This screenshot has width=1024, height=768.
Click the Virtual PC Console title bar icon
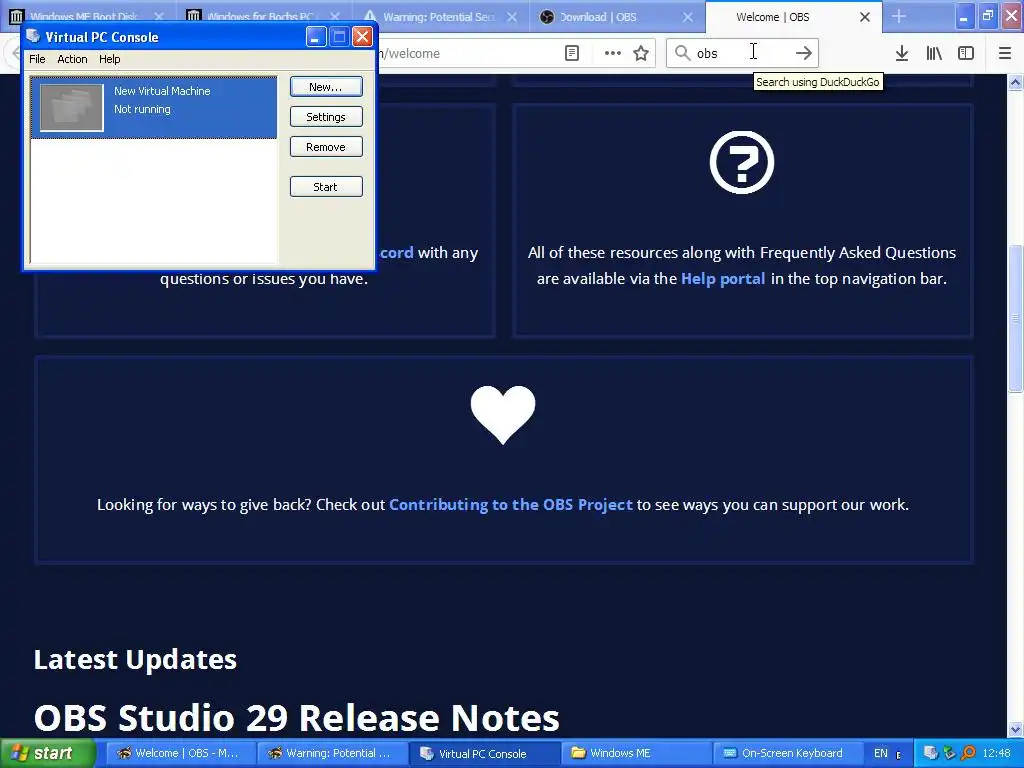point(33,37)
